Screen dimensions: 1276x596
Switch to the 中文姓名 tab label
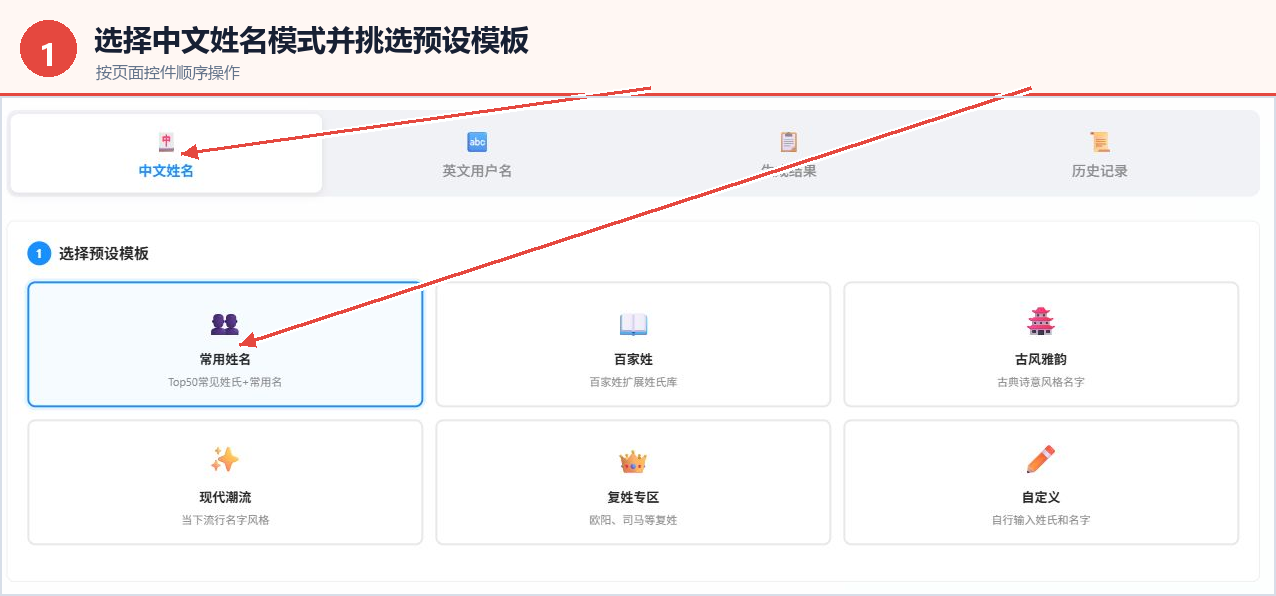(x=166, y=171)
